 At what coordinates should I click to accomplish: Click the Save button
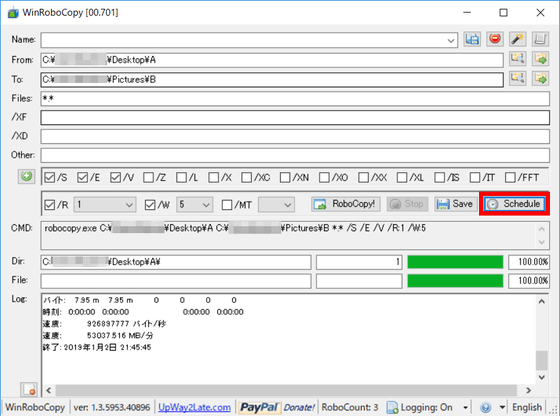click(456, 204)
